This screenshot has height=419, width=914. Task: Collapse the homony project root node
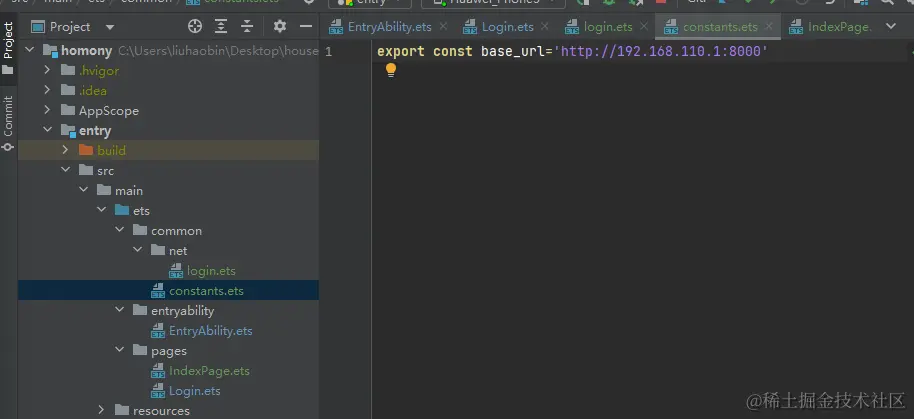coord(30,50)
